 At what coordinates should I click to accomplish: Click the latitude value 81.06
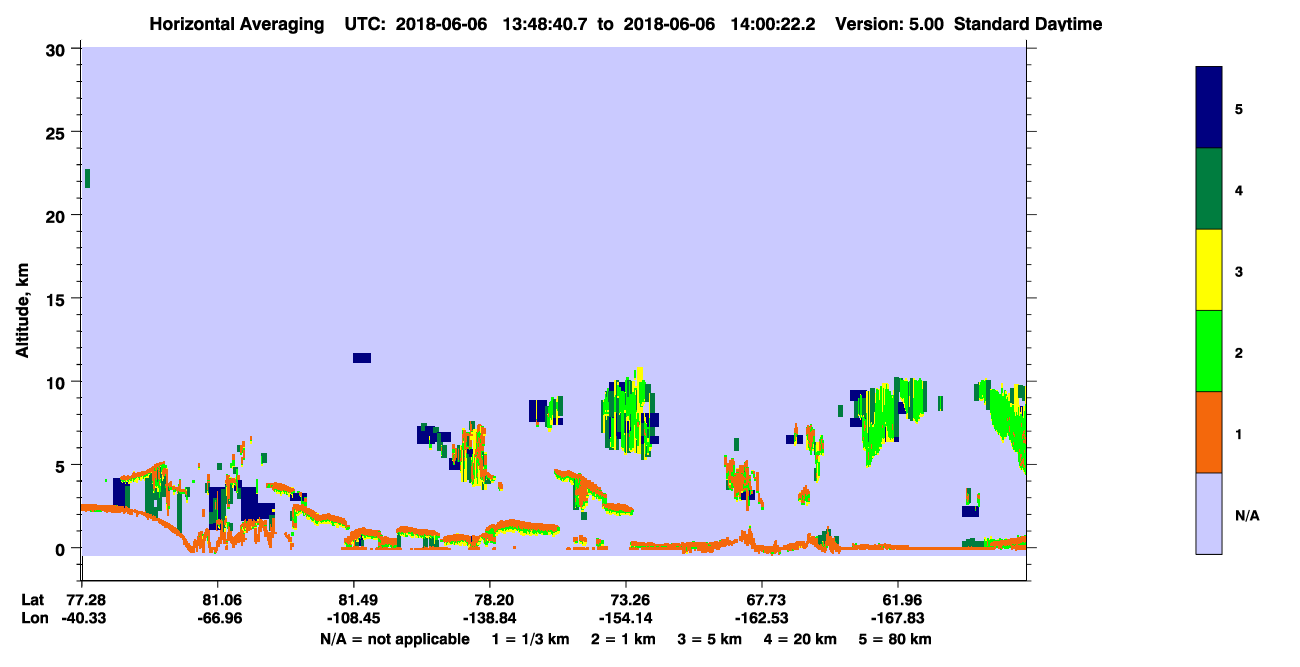218,600
